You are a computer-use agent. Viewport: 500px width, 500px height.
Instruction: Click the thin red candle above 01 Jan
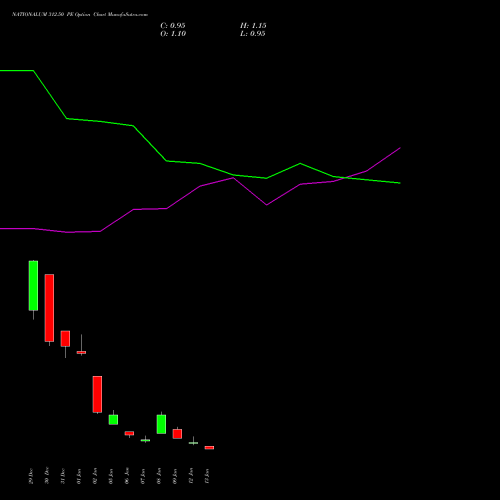click(x=81, y=352)
